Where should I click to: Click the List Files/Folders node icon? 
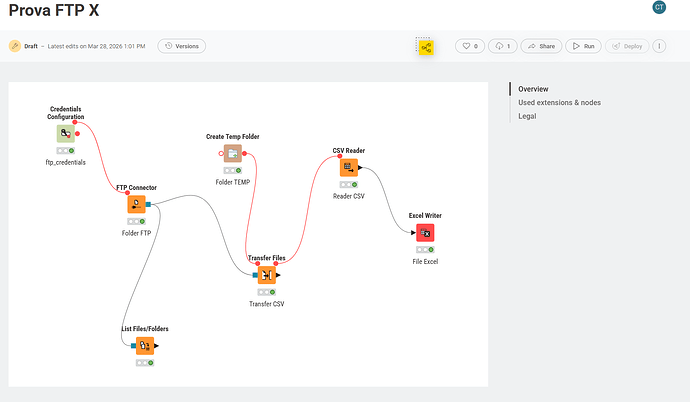(x=144, y=346)
